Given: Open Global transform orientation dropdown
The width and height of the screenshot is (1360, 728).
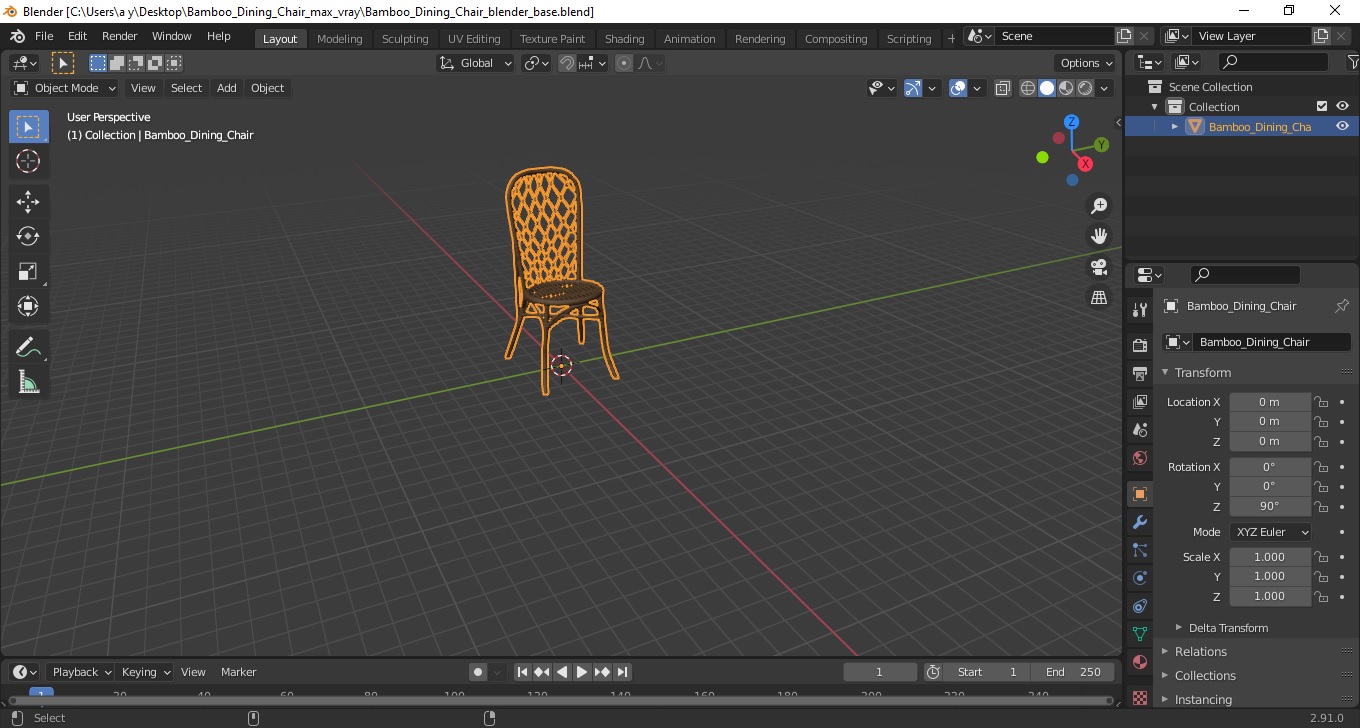Looking at the screenshot, I should pyautogui.click(x=476, y=63).
